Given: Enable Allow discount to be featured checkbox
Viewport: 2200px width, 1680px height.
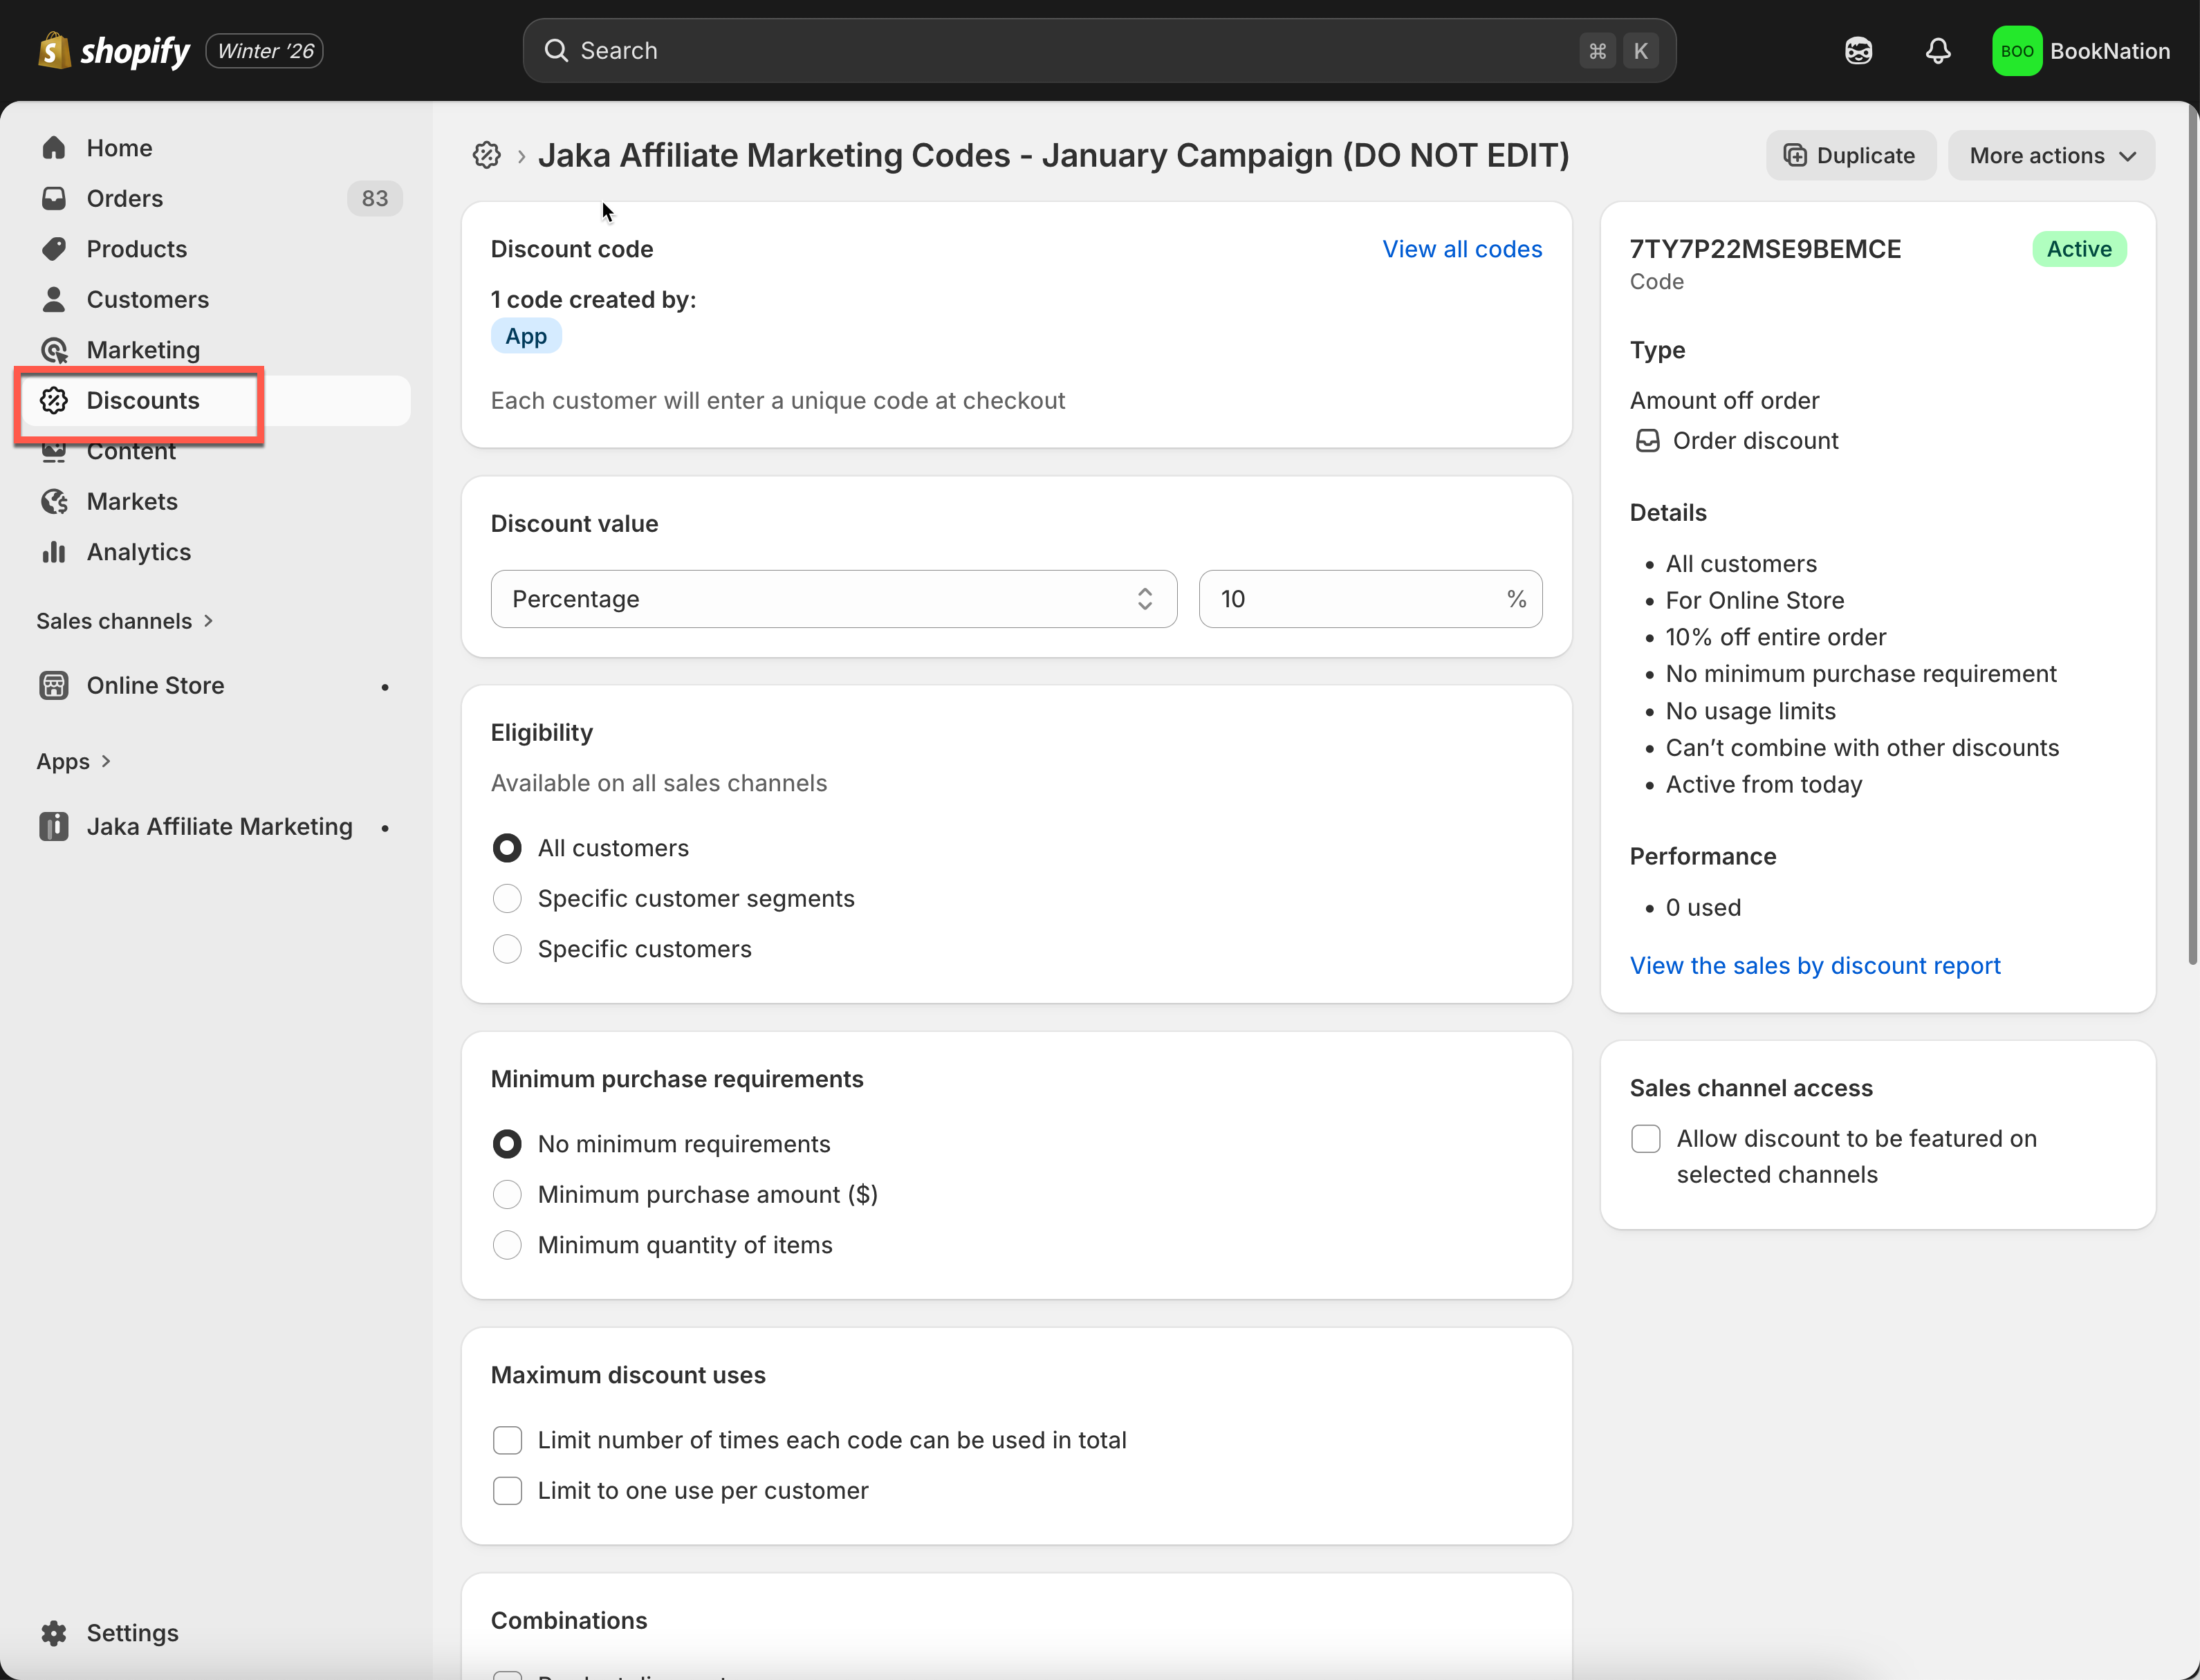Looking at the screenshot, I should pos(1645,1139).
